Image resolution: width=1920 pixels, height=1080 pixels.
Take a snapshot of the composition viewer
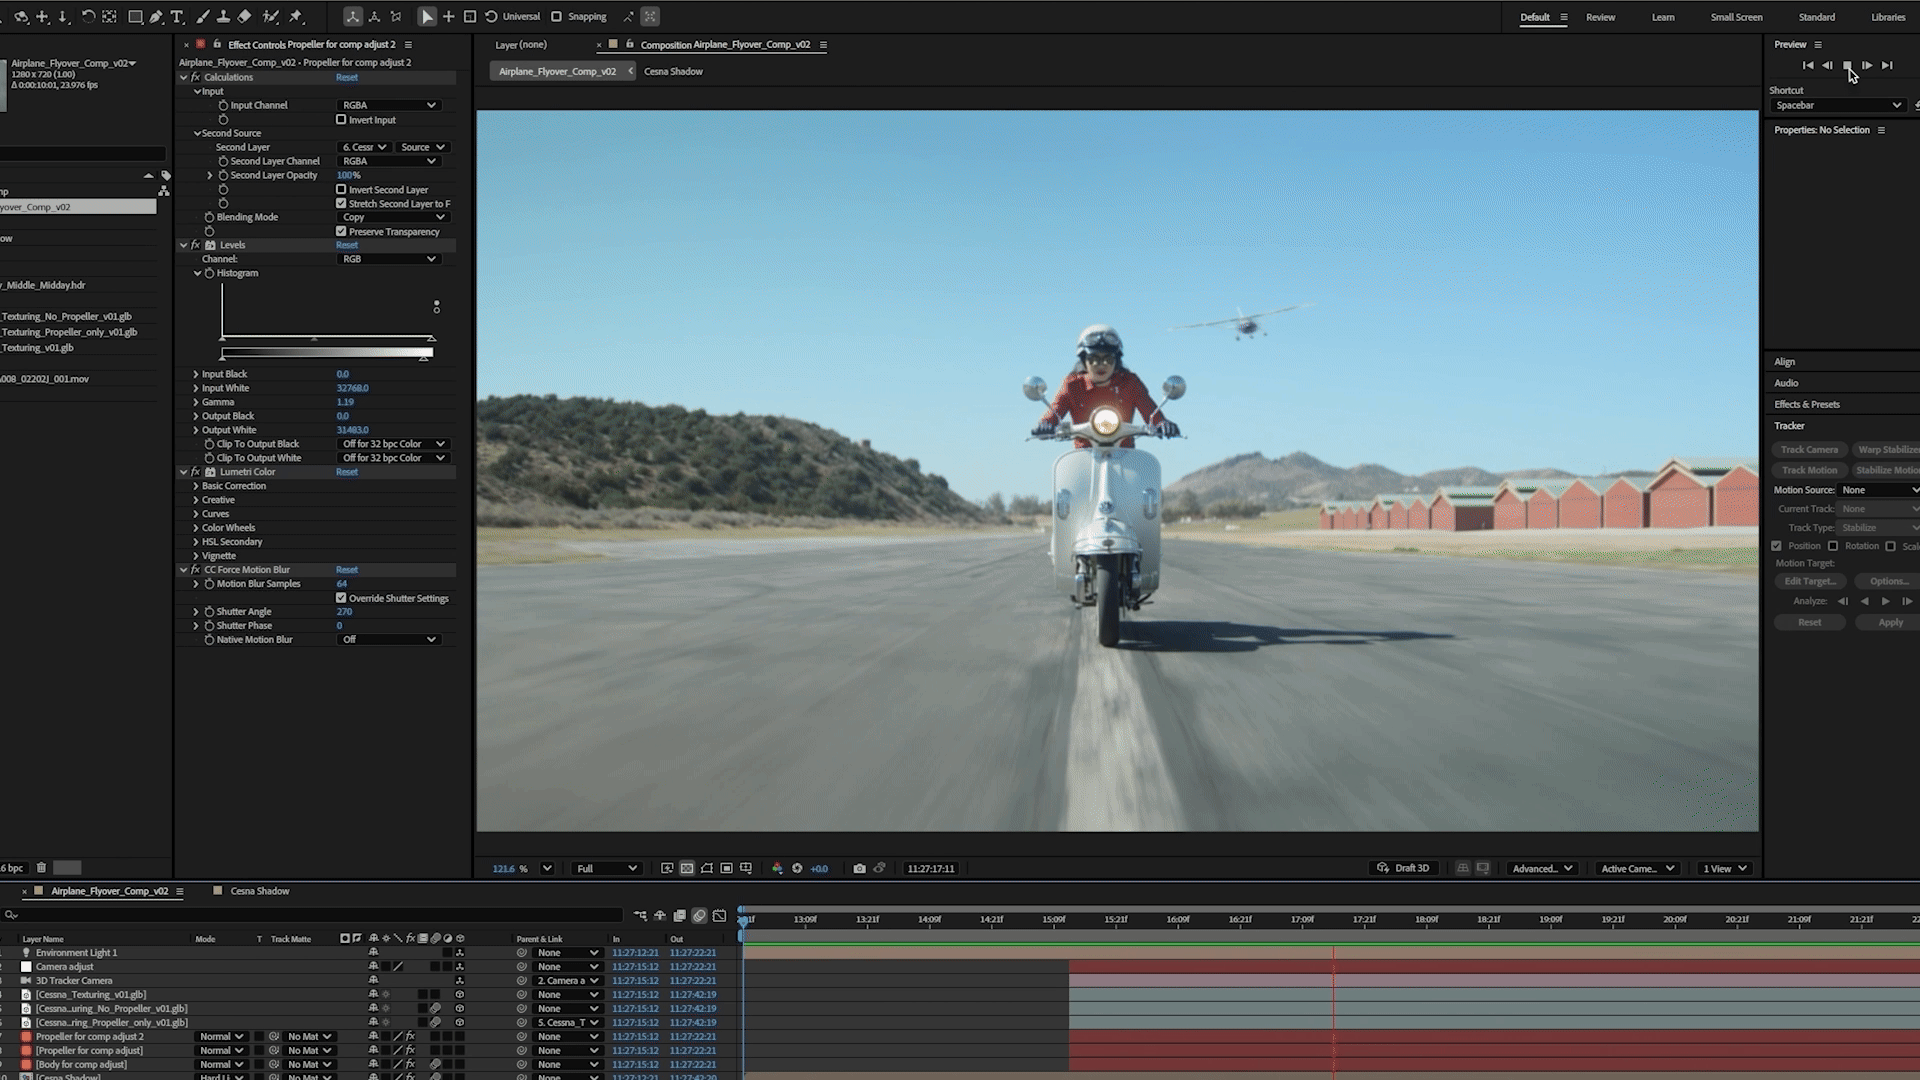859,868
